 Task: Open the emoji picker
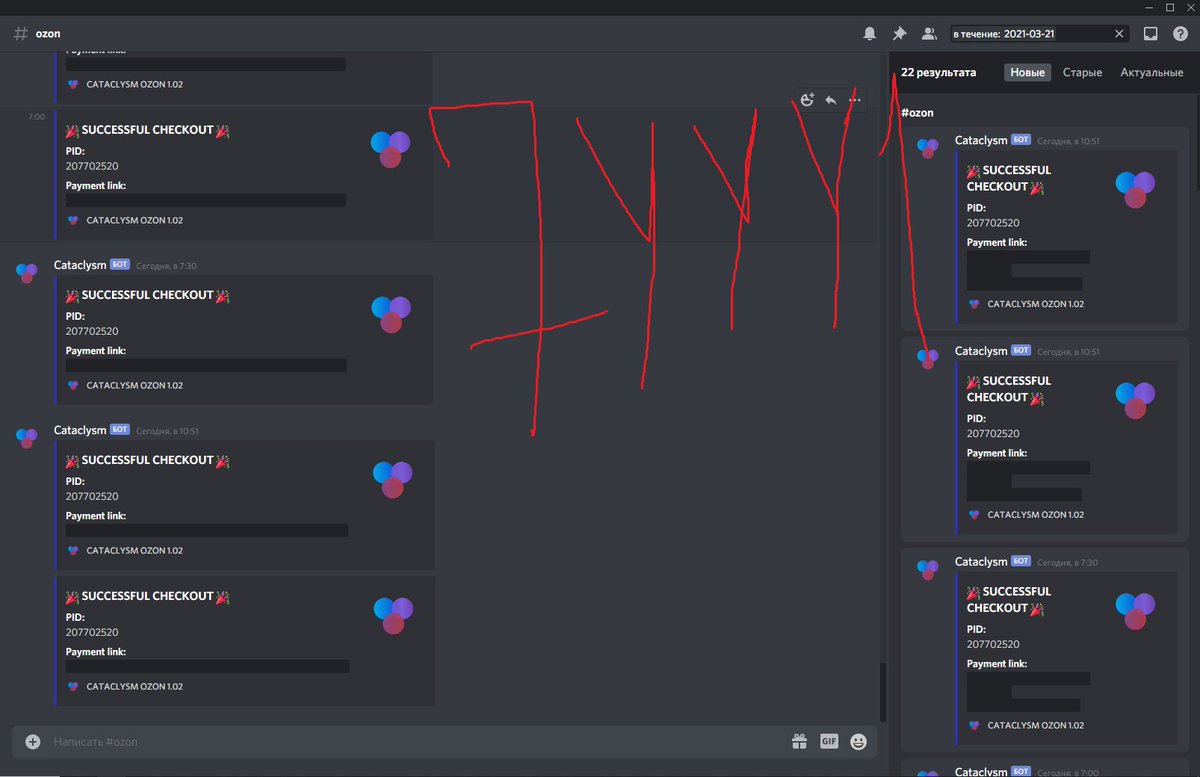[858, 742]
